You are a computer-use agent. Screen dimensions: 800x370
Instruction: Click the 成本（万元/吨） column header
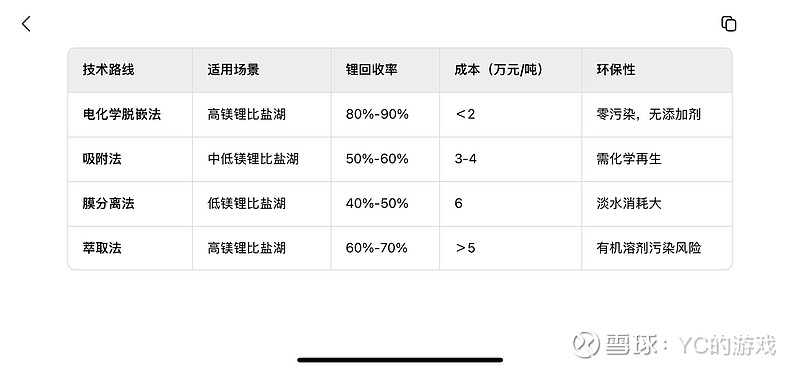[498, 70]
